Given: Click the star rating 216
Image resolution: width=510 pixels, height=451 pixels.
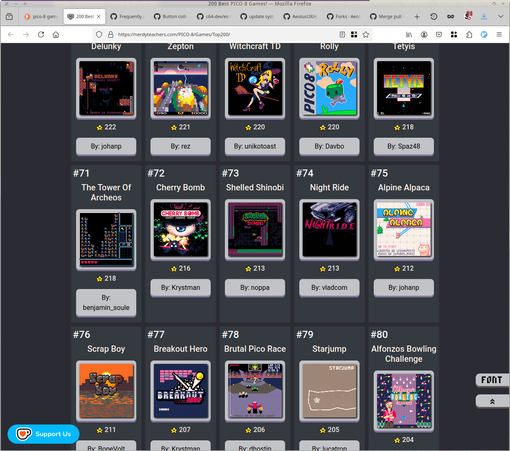Looking at the screenshot, I should [x=180, y=268].
